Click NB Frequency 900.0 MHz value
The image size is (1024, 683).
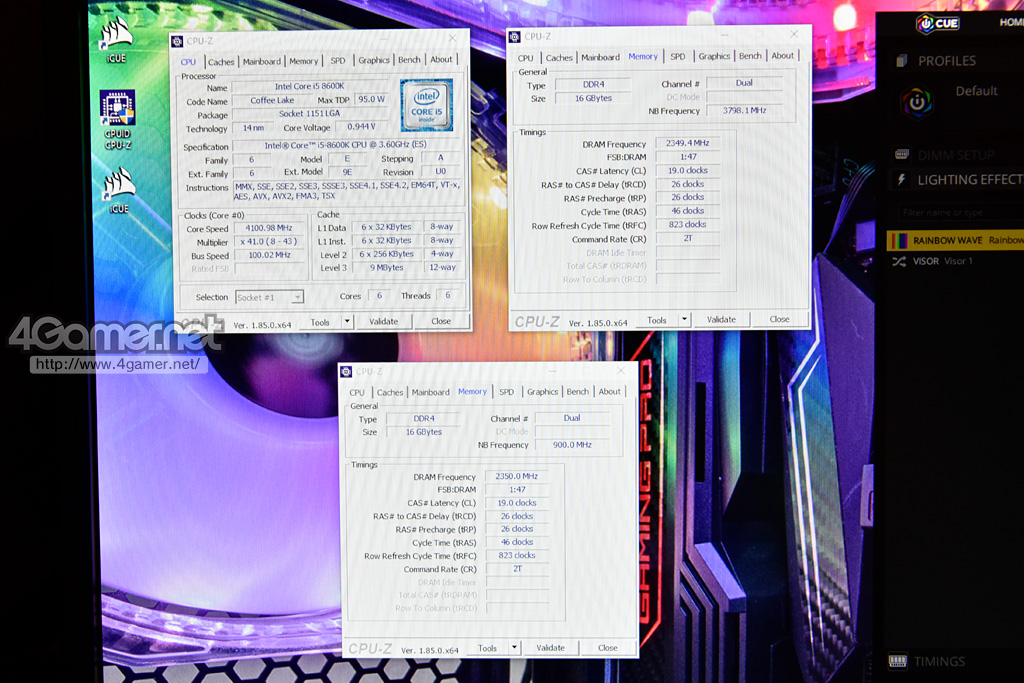(572, 445)
